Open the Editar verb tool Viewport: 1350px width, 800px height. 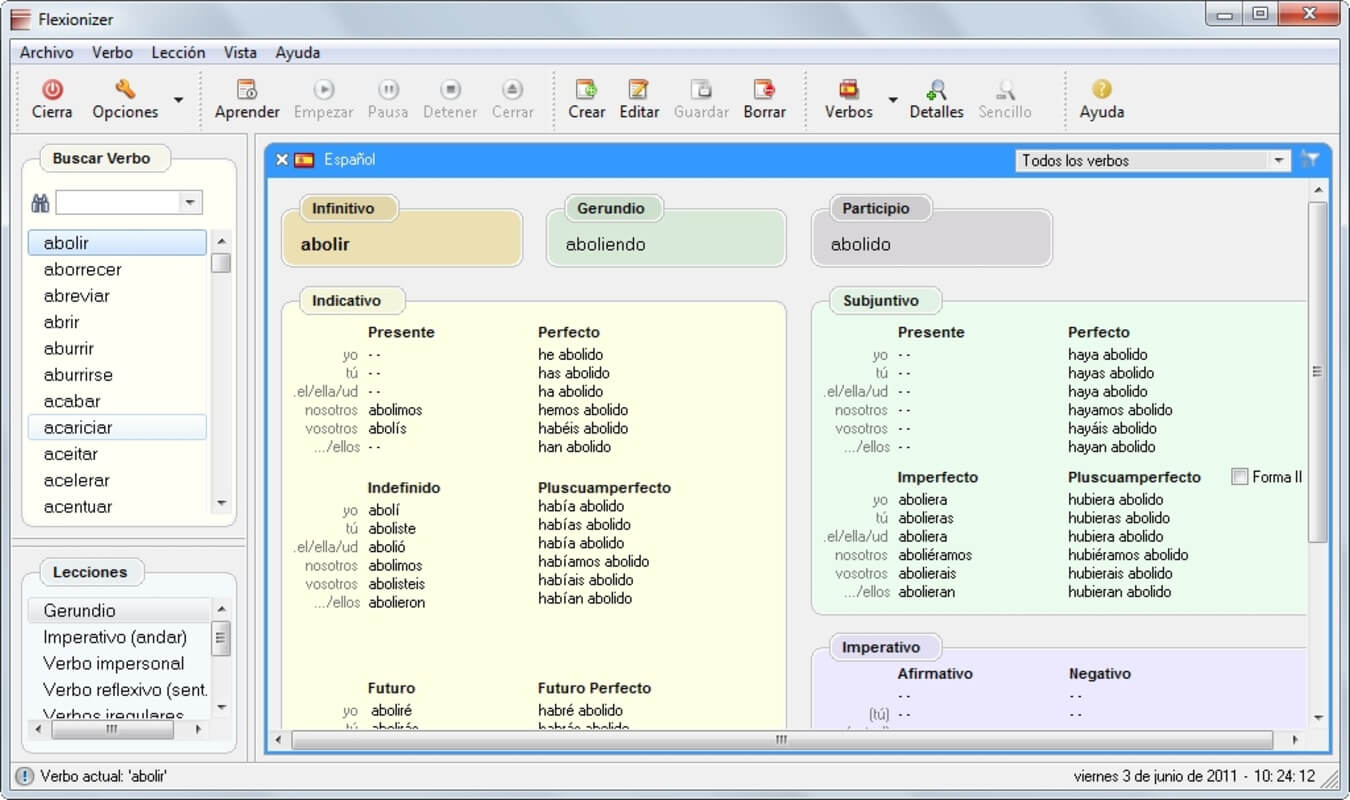638,90
